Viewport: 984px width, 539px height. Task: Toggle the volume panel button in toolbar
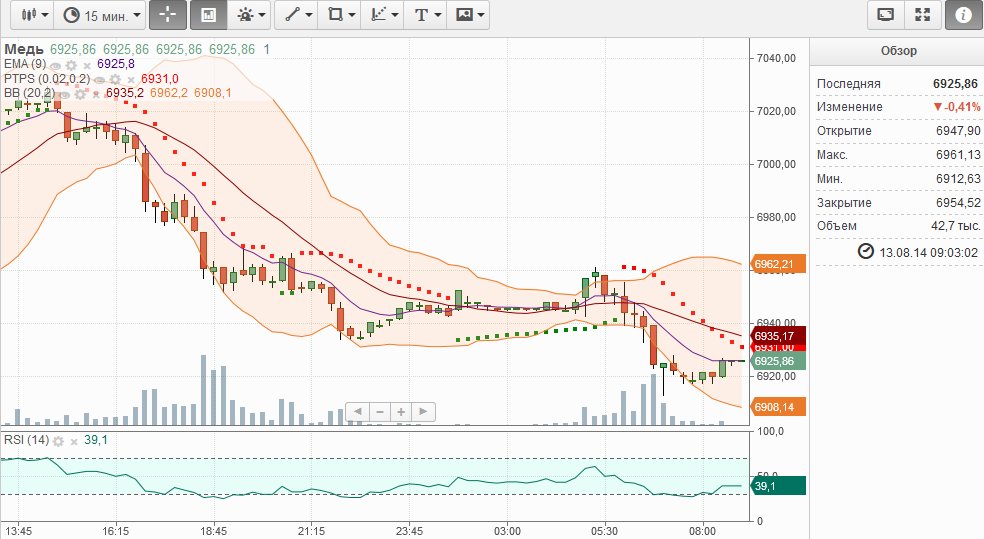(208, 15)
